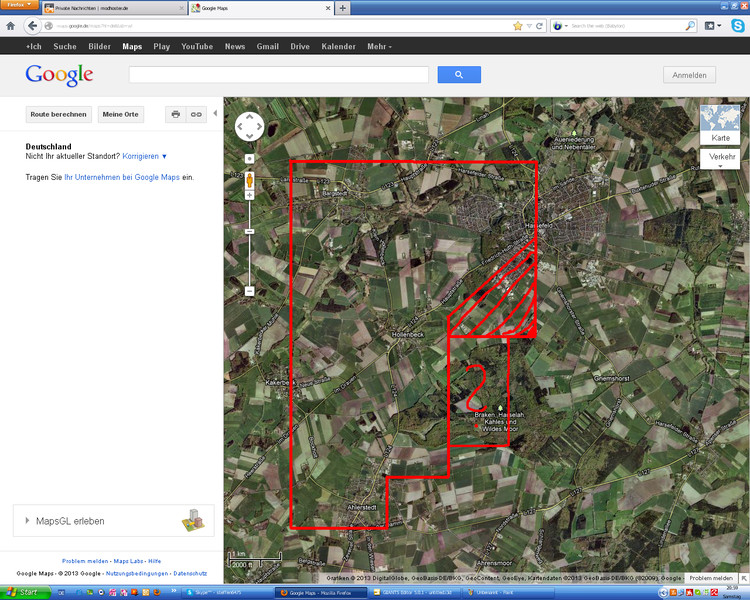
Task: Collapse overview map arrow at bottom-right corner
Action: (x=745, y=578)
